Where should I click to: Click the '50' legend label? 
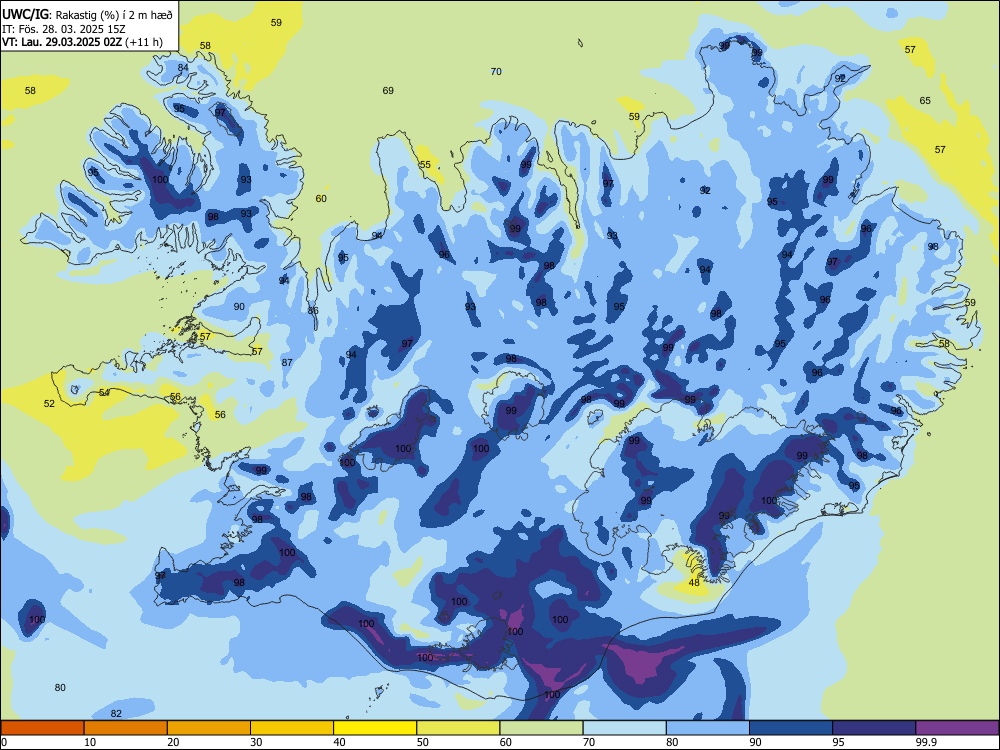click(x=423, y=742)
